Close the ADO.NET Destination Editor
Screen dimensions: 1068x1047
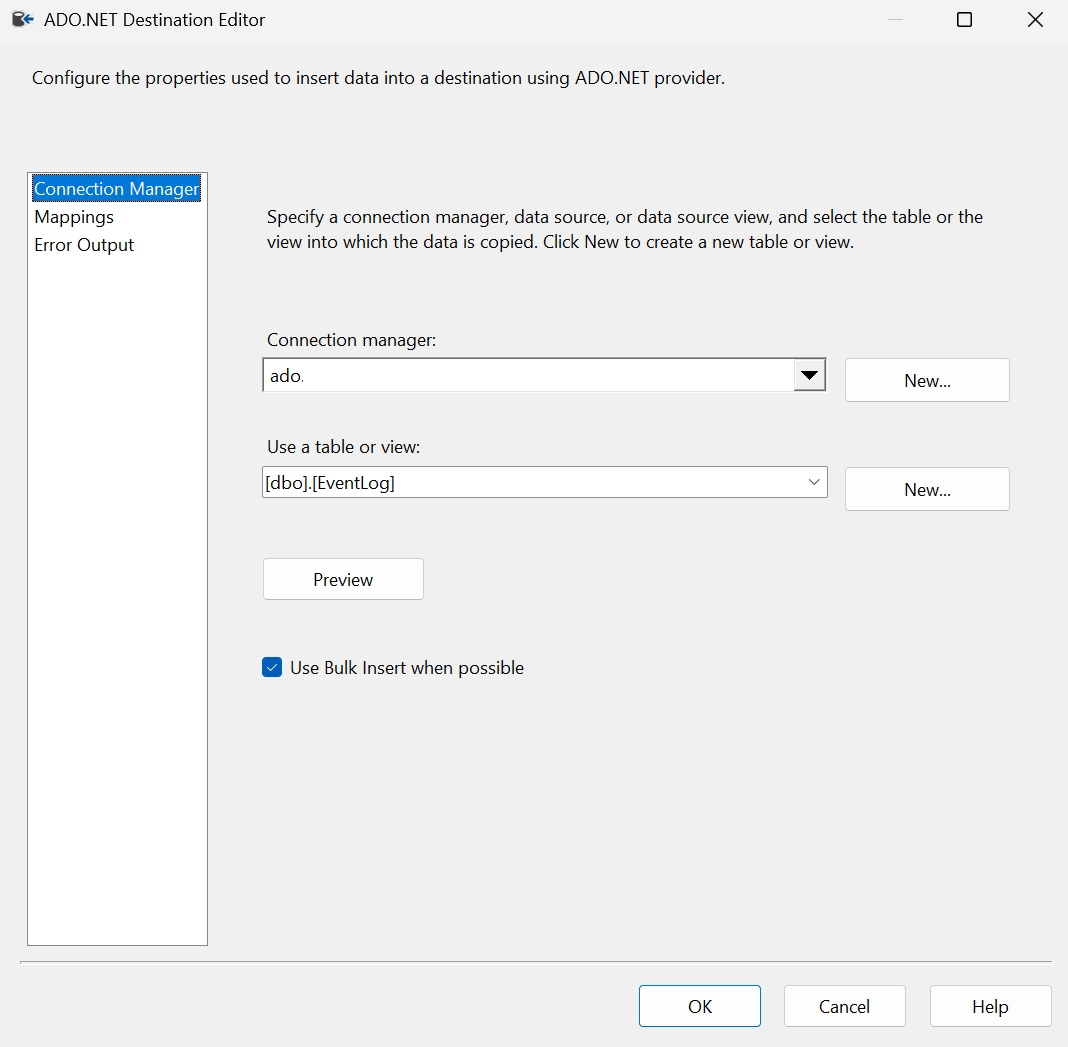pos(1035,19)
